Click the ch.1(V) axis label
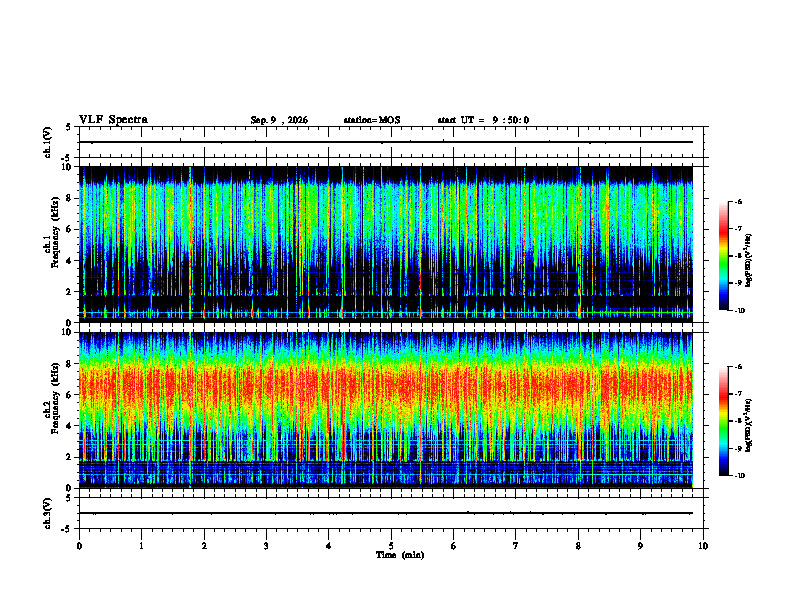Viewport: 792px width, 612px height. [x=48, y=142]
